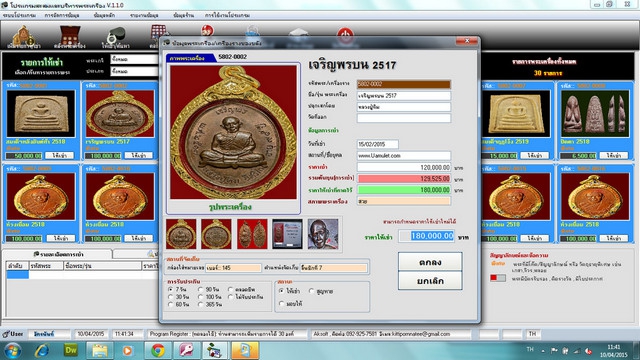Screen dimensions: 640x360
Task: Select the 7 วัน warranty radio button
Action: (x=171, y=289)
